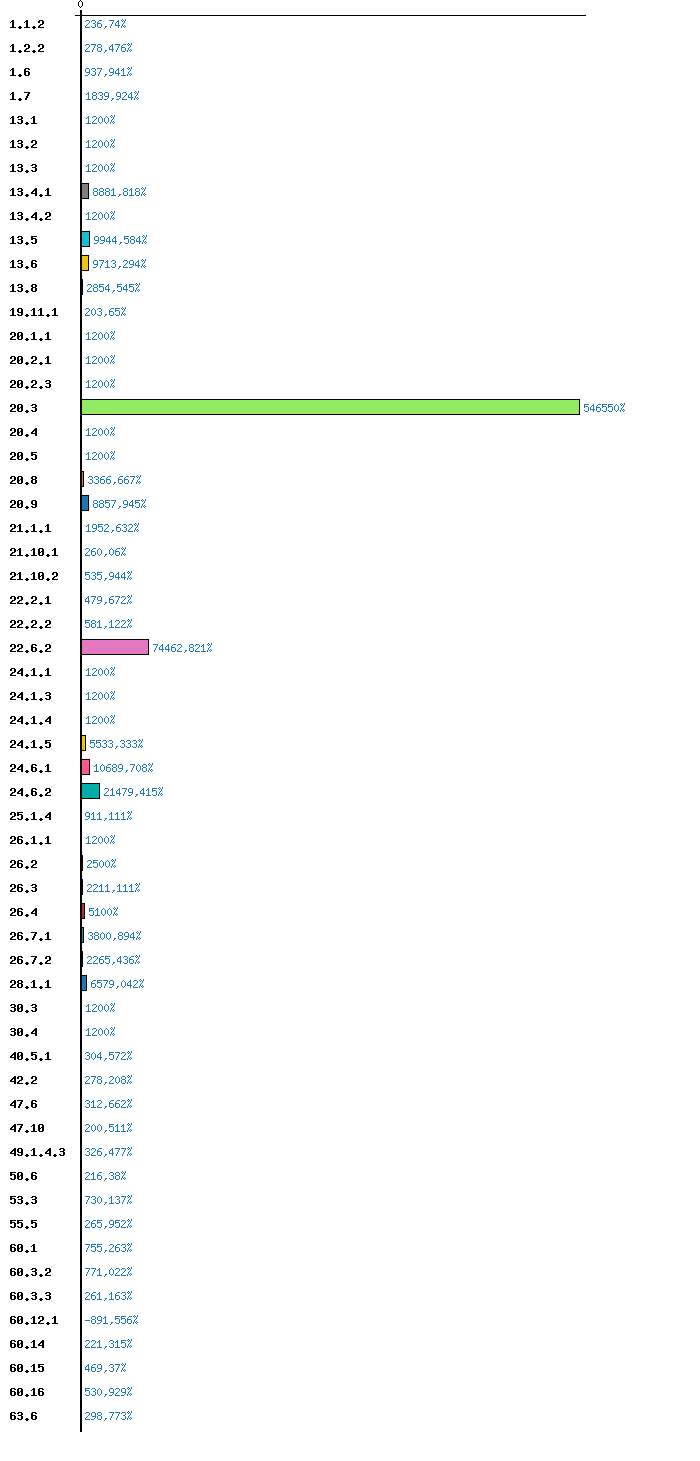Select the row label 49.1.4.3

tap(37, 1152)
